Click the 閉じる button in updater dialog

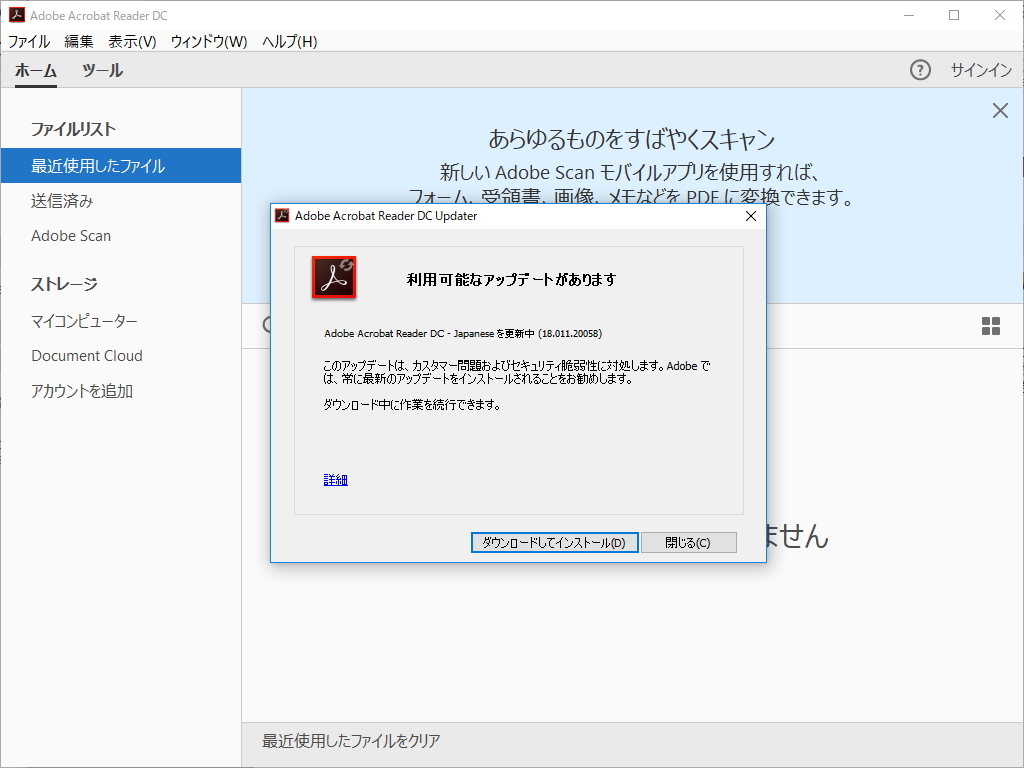click(x=688, y=542)
